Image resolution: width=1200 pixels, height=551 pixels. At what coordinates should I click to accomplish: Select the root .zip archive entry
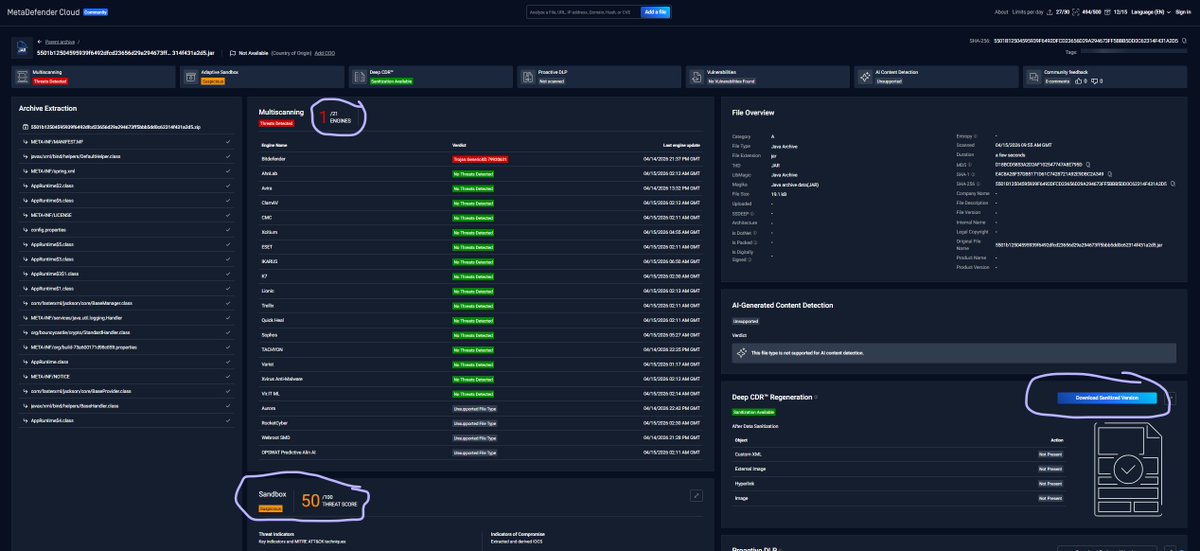(114, 127)
